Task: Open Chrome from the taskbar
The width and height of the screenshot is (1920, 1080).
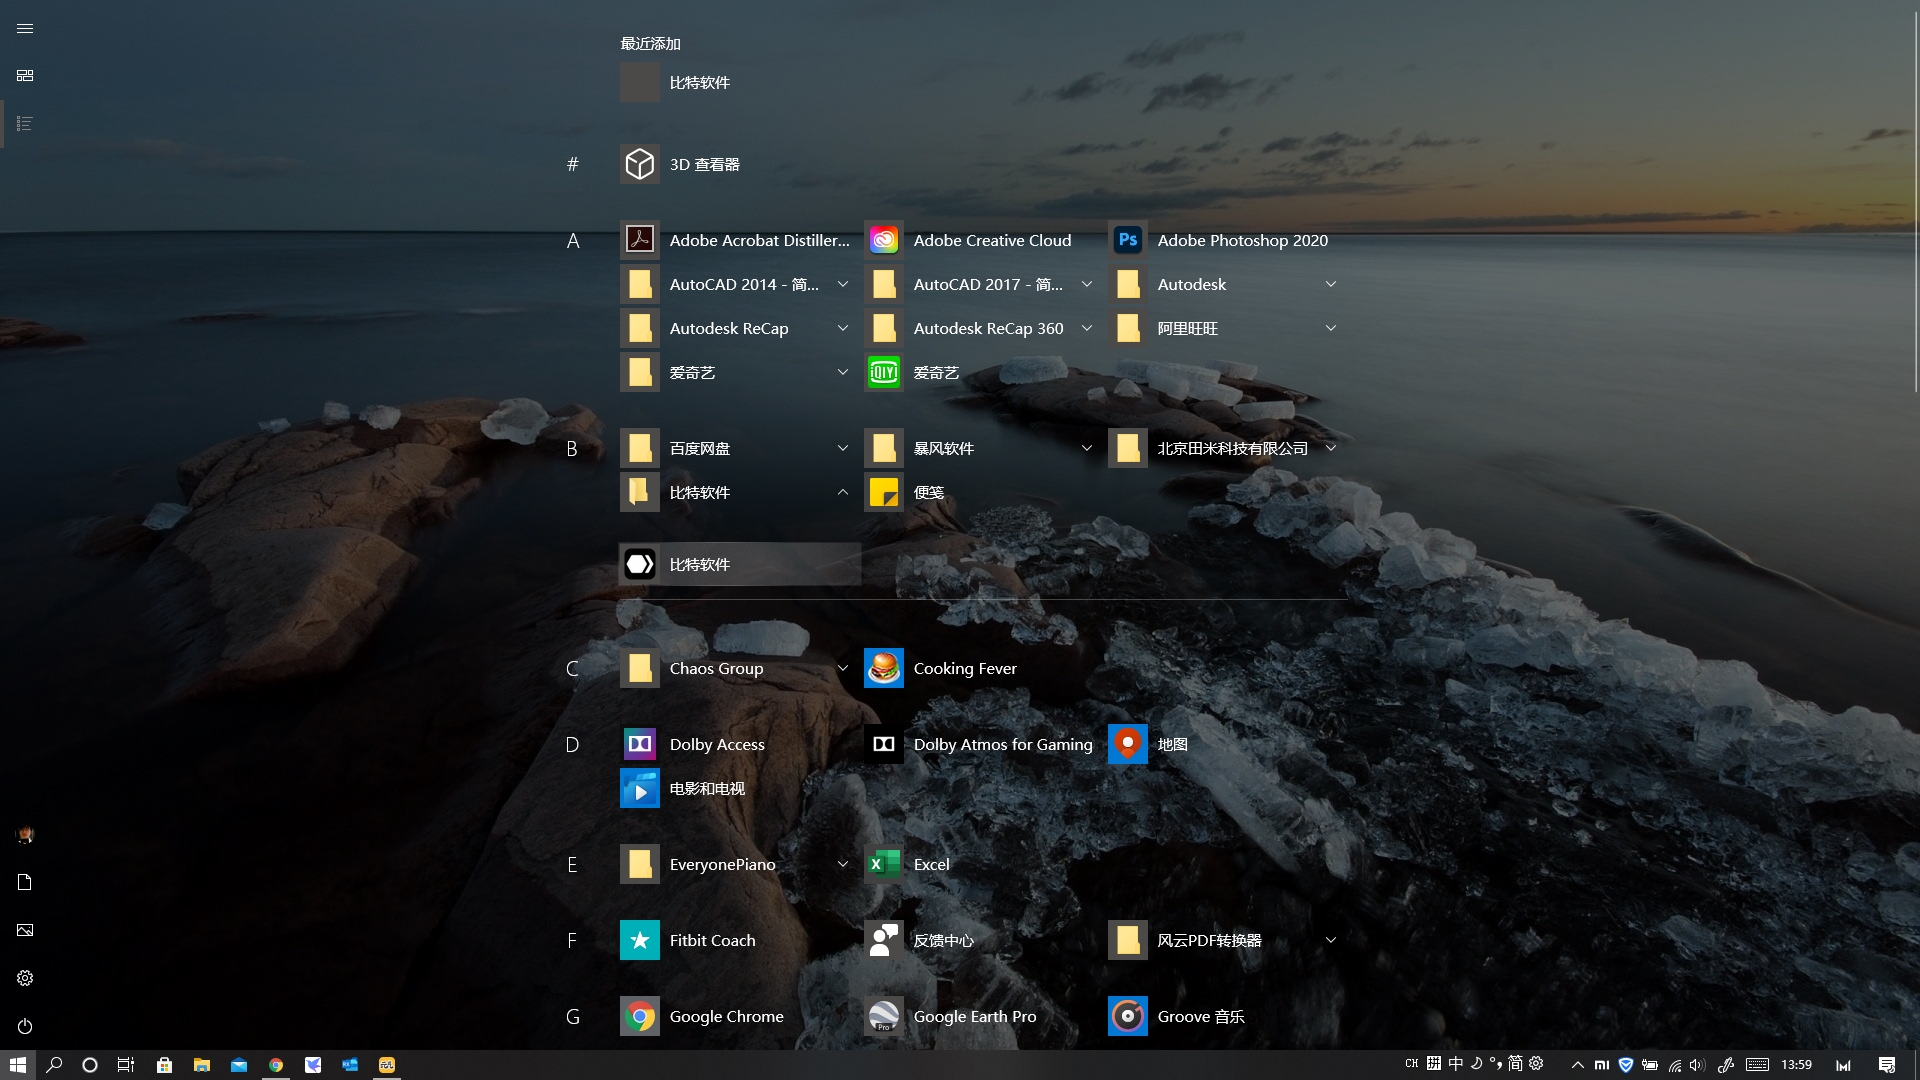Action: pos(276,1065)
